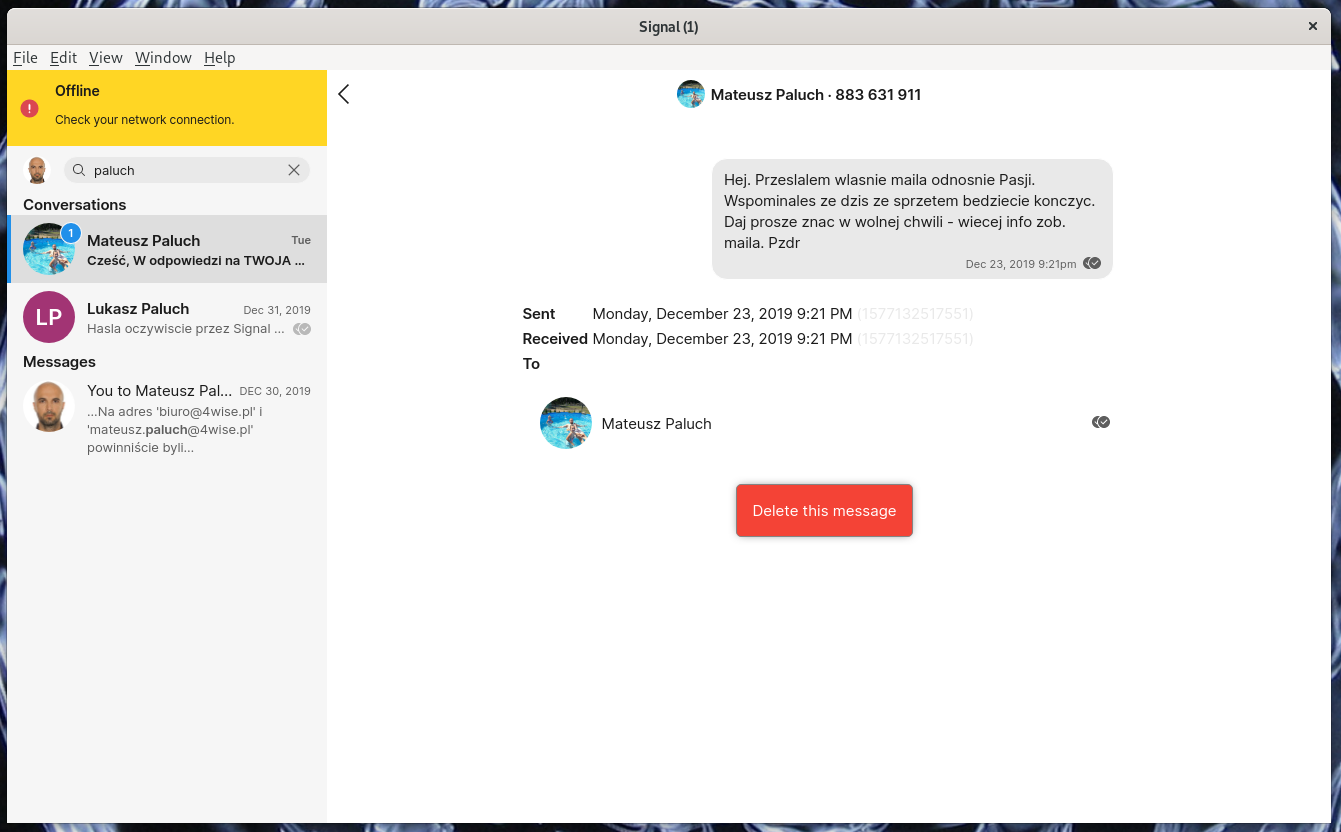Open Lukasz Paluch conversation

pos(167,317)
